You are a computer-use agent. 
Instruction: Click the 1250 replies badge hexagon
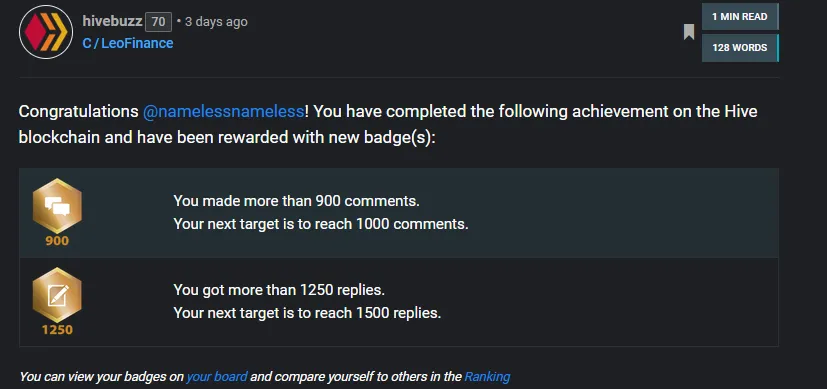(57, 295)
